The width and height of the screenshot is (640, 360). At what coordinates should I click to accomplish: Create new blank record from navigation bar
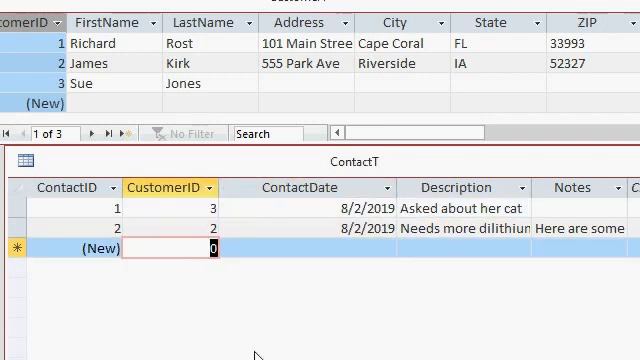tap(125, 133)
